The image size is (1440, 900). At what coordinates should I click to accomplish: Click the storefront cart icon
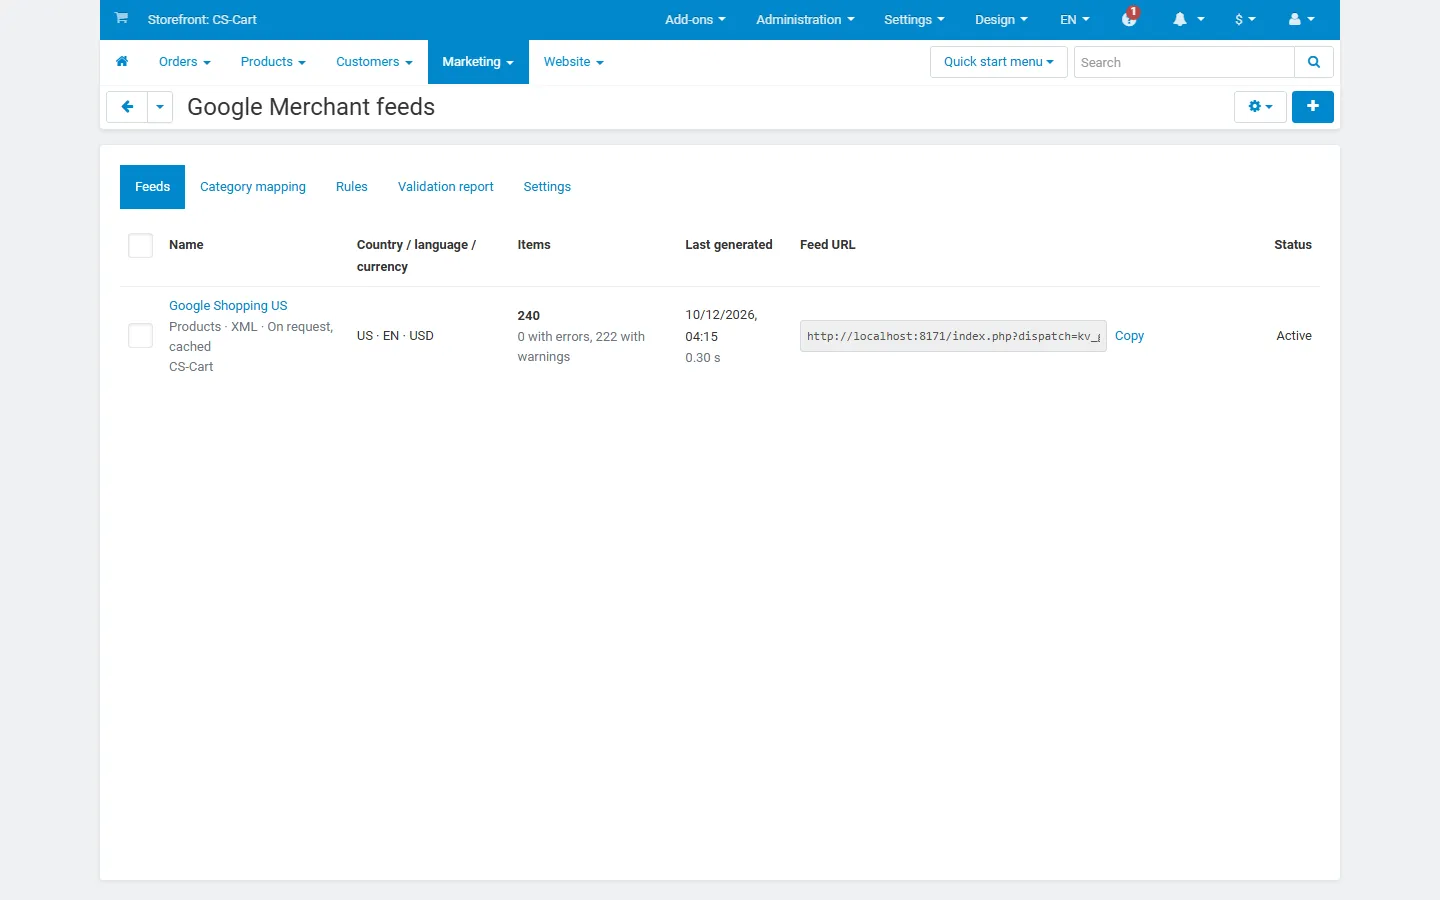click(x=121, y=18)
